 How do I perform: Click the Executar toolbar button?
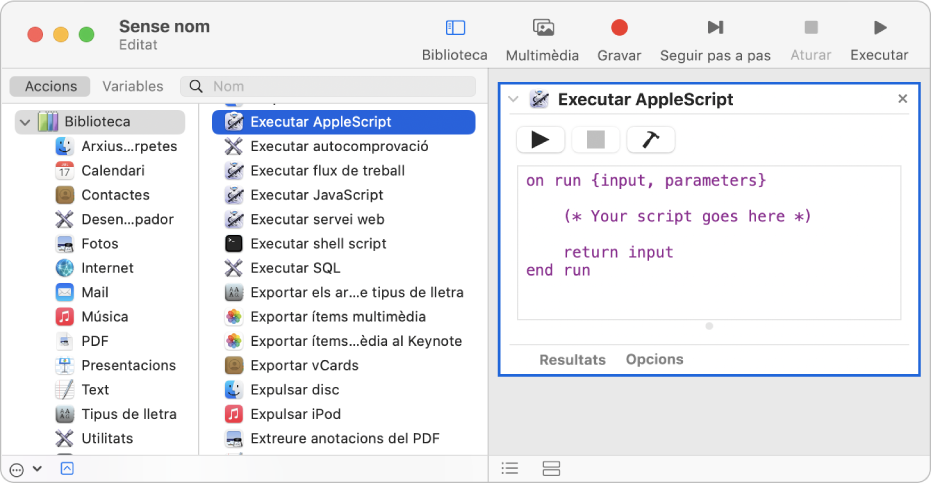[879, 29]
